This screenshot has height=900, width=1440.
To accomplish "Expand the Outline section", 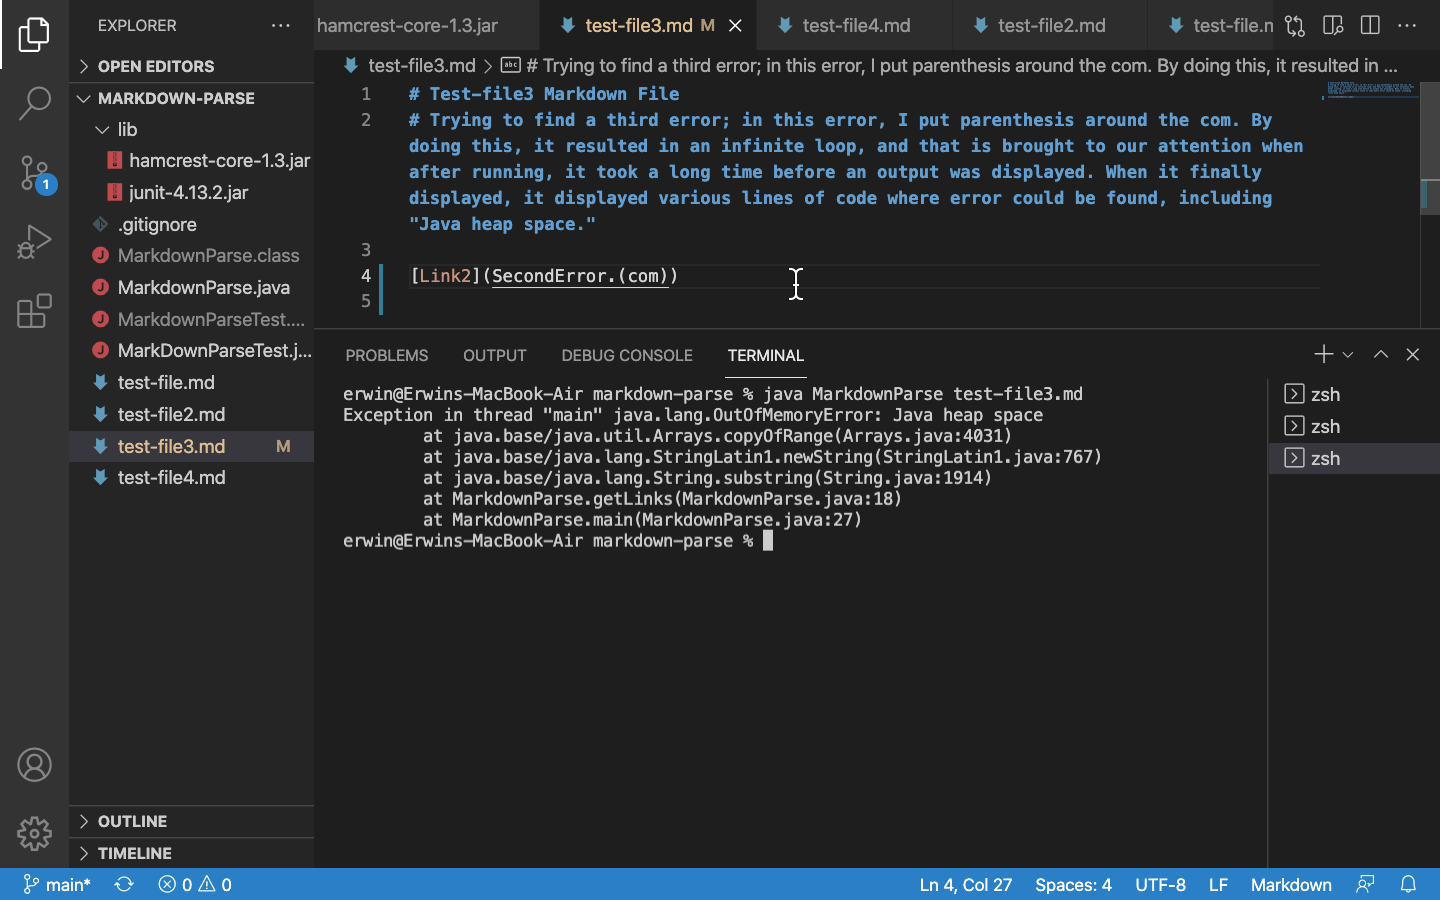I will [191, 821].
